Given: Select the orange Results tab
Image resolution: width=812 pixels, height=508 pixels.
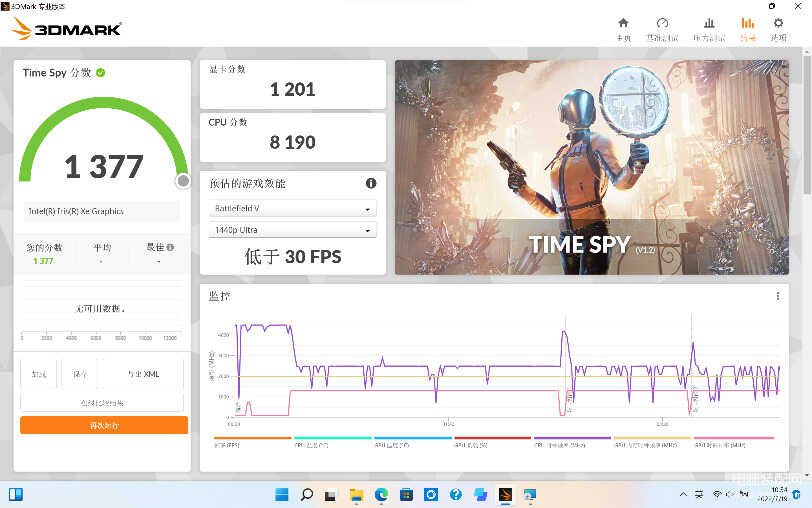Looking at the screenshot, I should [747, 29].
